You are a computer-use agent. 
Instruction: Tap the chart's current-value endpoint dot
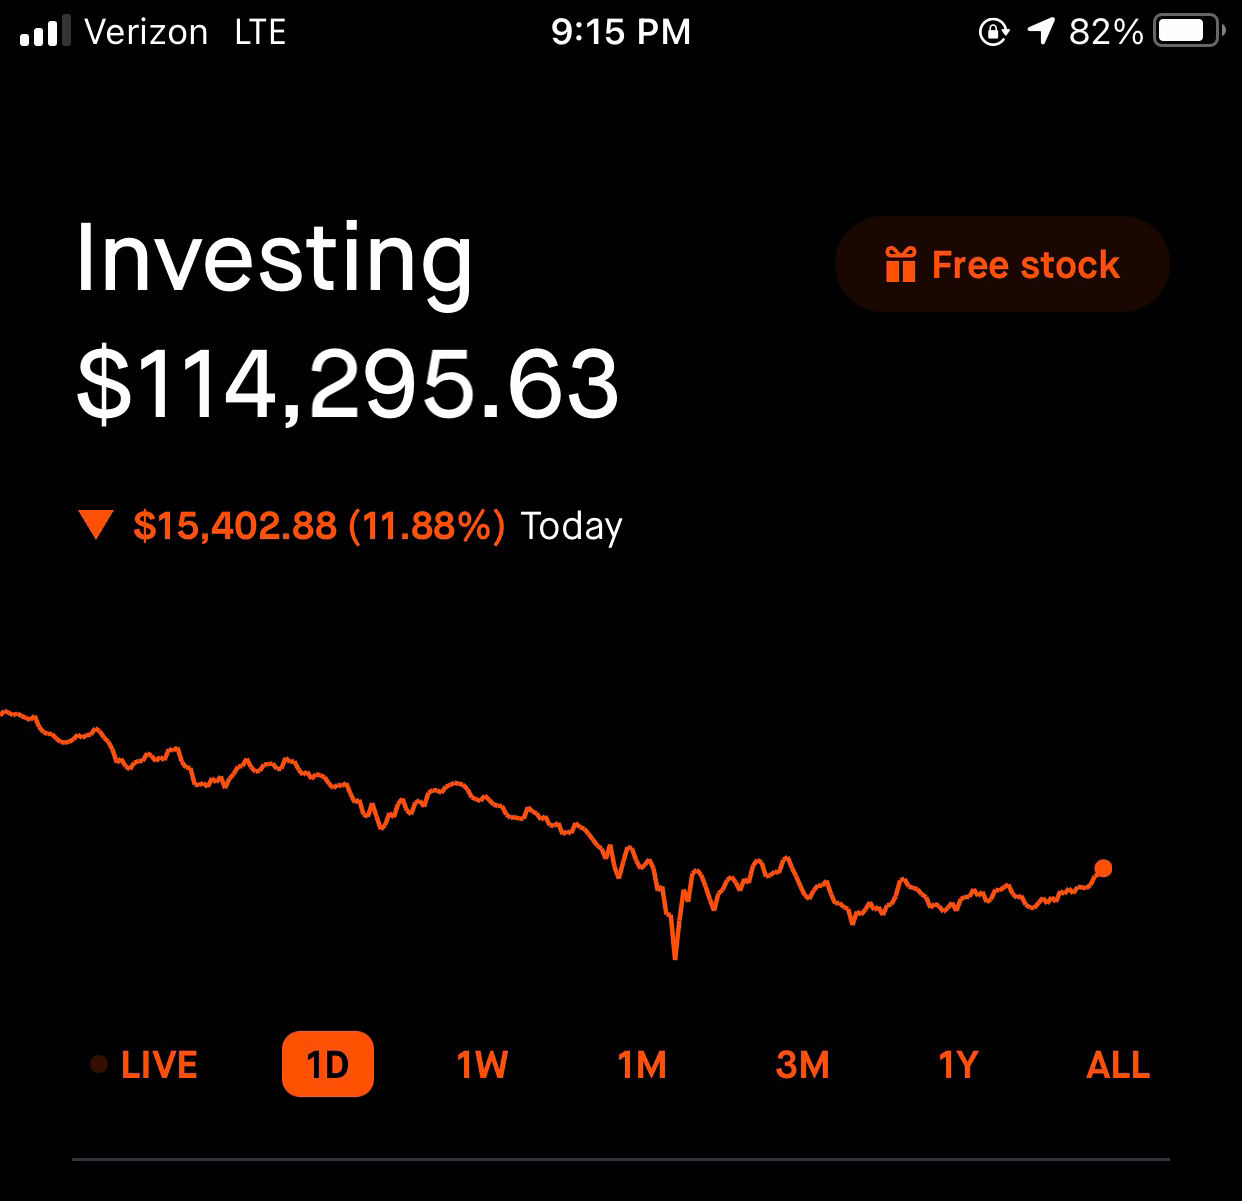tap(1103, 868)
